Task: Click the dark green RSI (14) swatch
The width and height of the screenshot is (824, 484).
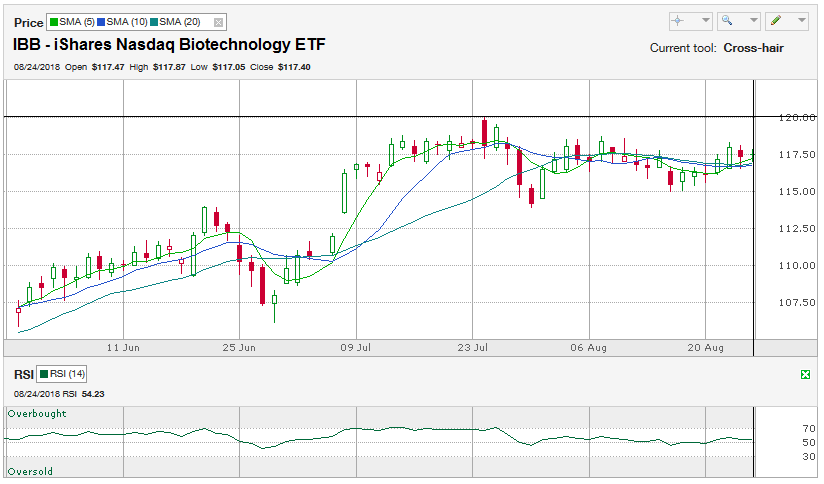Action: (44, 374)
